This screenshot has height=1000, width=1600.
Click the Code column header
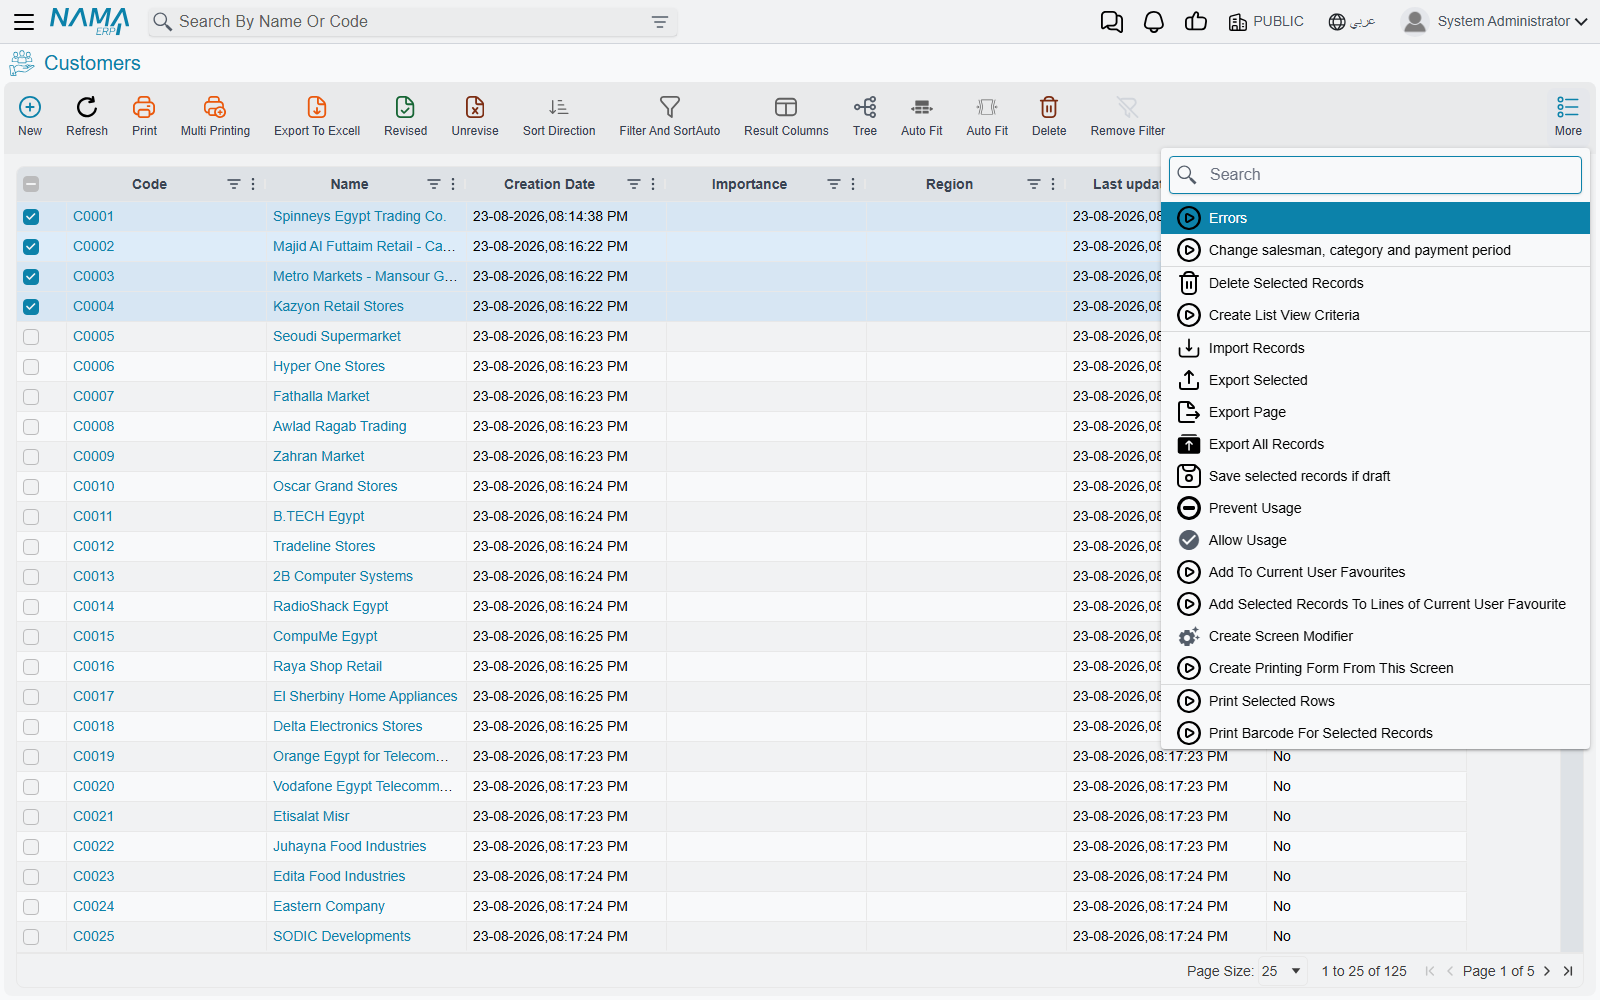click(149, 184)
